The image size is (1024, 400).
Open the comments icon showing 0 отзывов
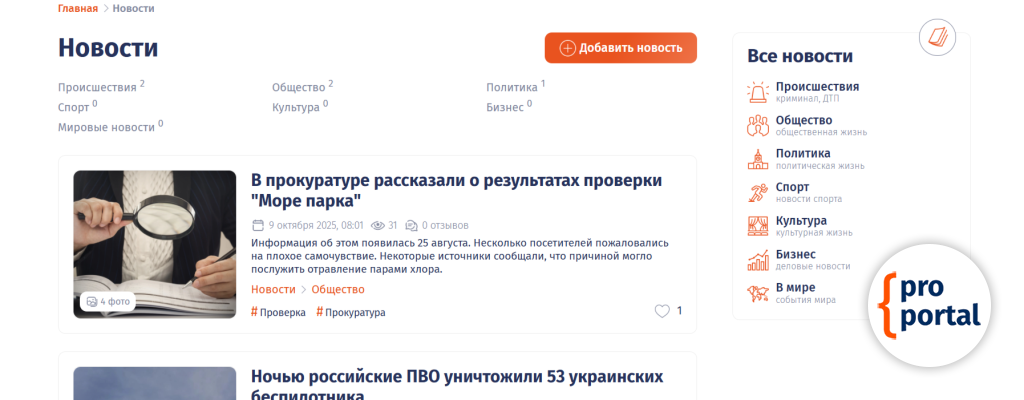[411, 225]
